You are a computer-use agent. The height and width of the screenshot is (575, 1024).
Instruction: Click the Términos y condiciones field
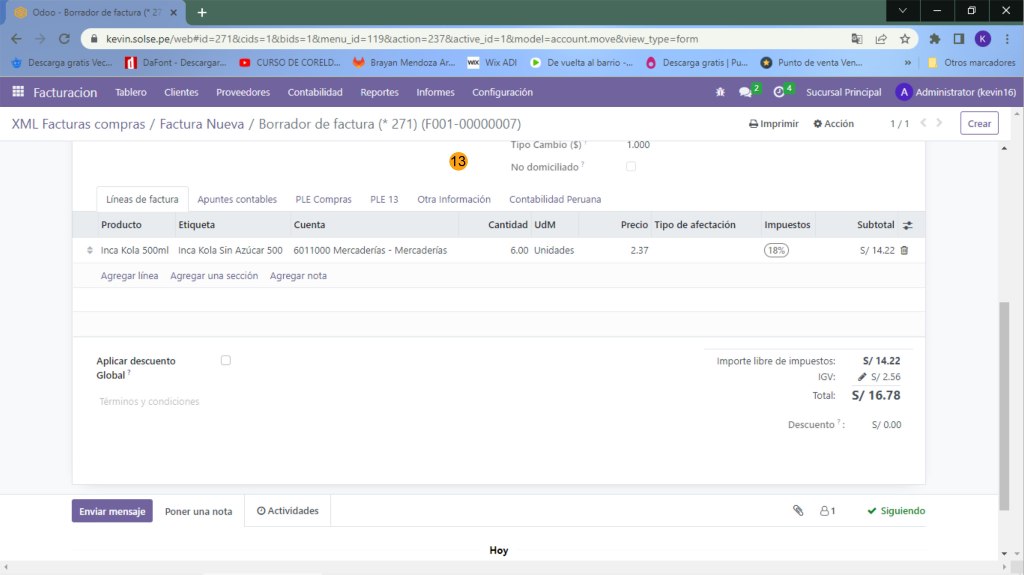coord(150,401)
